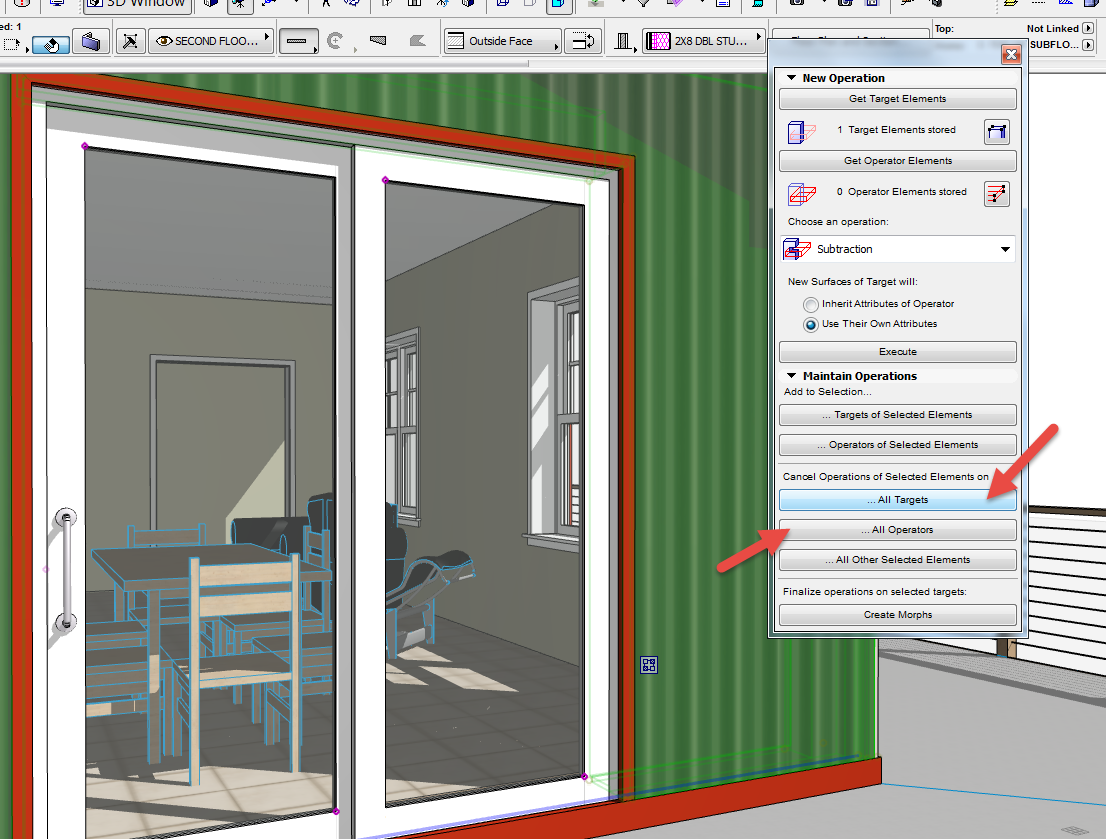
Task: Click the 3D Window toolbar icon group
Action: pos(135,6)
